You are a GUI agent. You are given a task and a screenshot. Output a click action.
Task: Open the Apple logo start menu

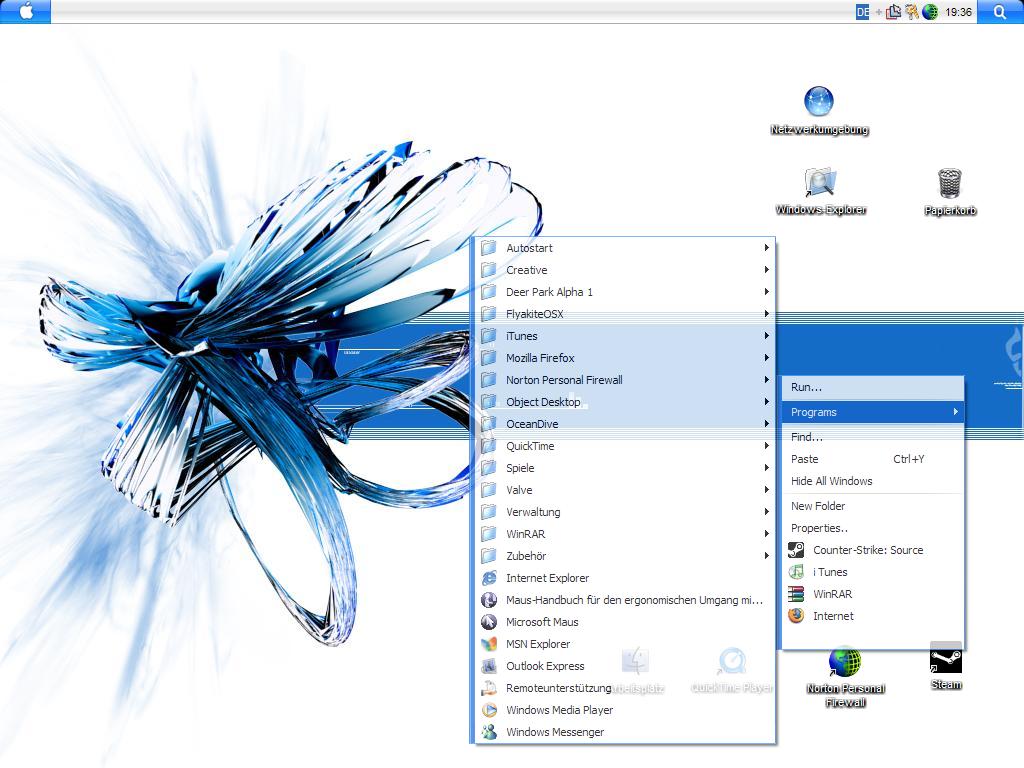(25, 11)
